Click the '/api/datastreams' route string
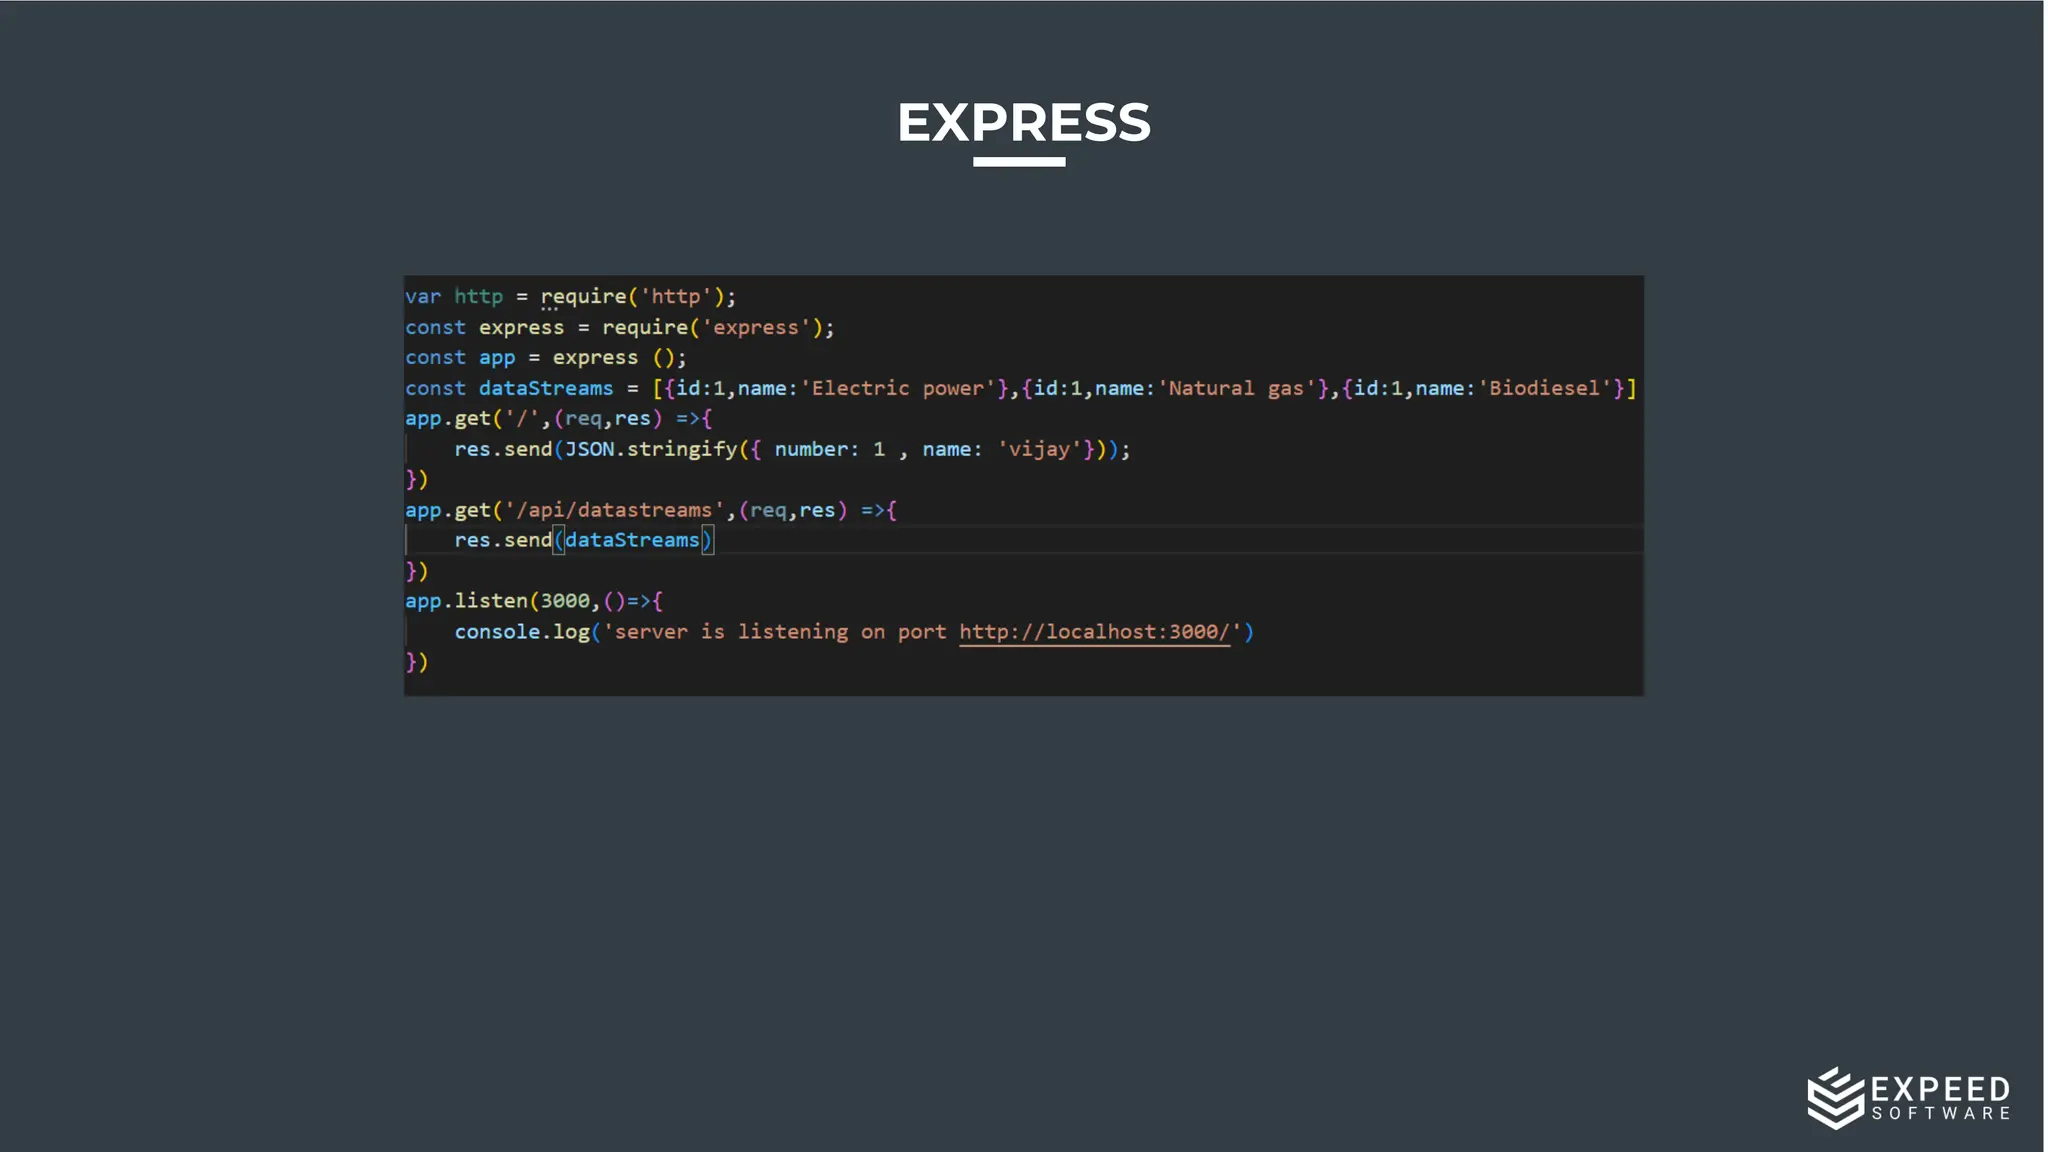This screenshot has width=2048, height=1152. tap(614, 511)
